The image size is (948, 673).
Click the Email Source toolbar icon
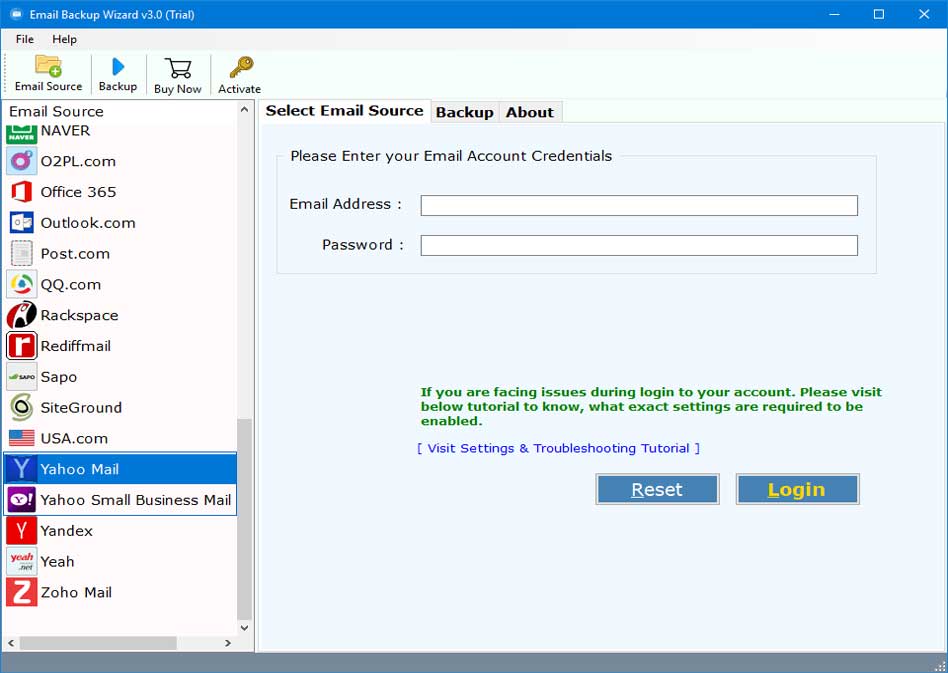click(48, 67)
